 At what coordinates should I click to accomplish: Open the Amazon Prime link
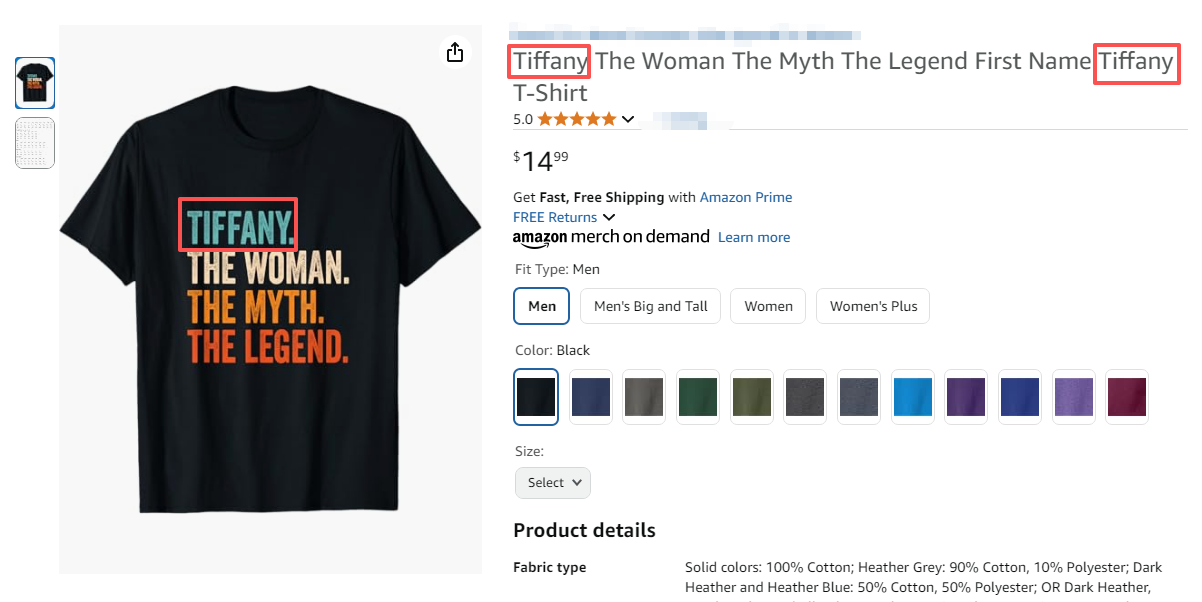746,197
